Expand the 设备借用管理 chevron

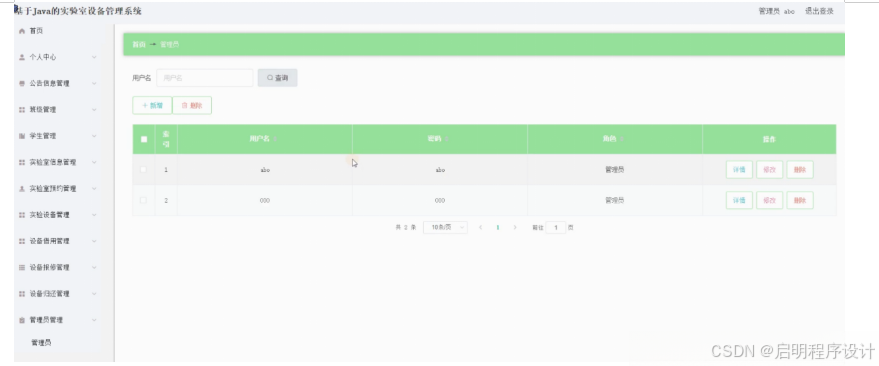(94, 242)
